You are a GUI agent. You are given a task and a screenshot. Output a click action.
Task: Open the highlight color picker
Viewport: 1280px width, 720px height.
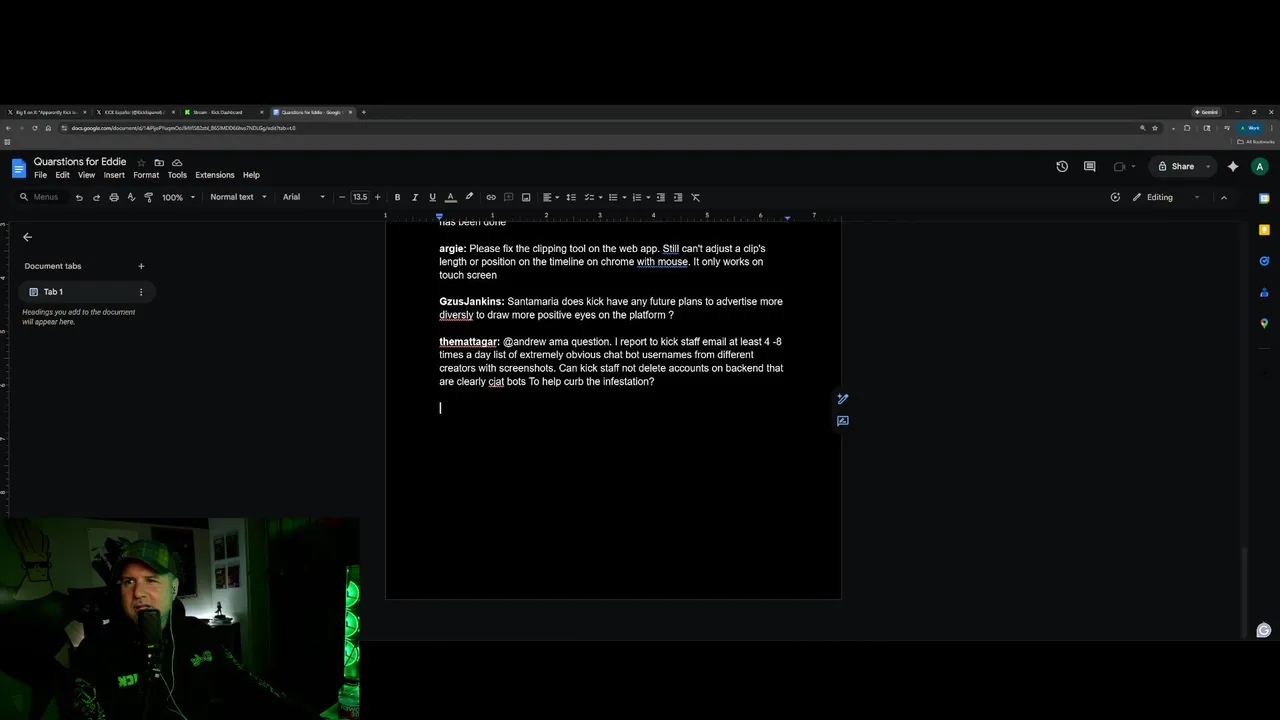pos(468,197)
